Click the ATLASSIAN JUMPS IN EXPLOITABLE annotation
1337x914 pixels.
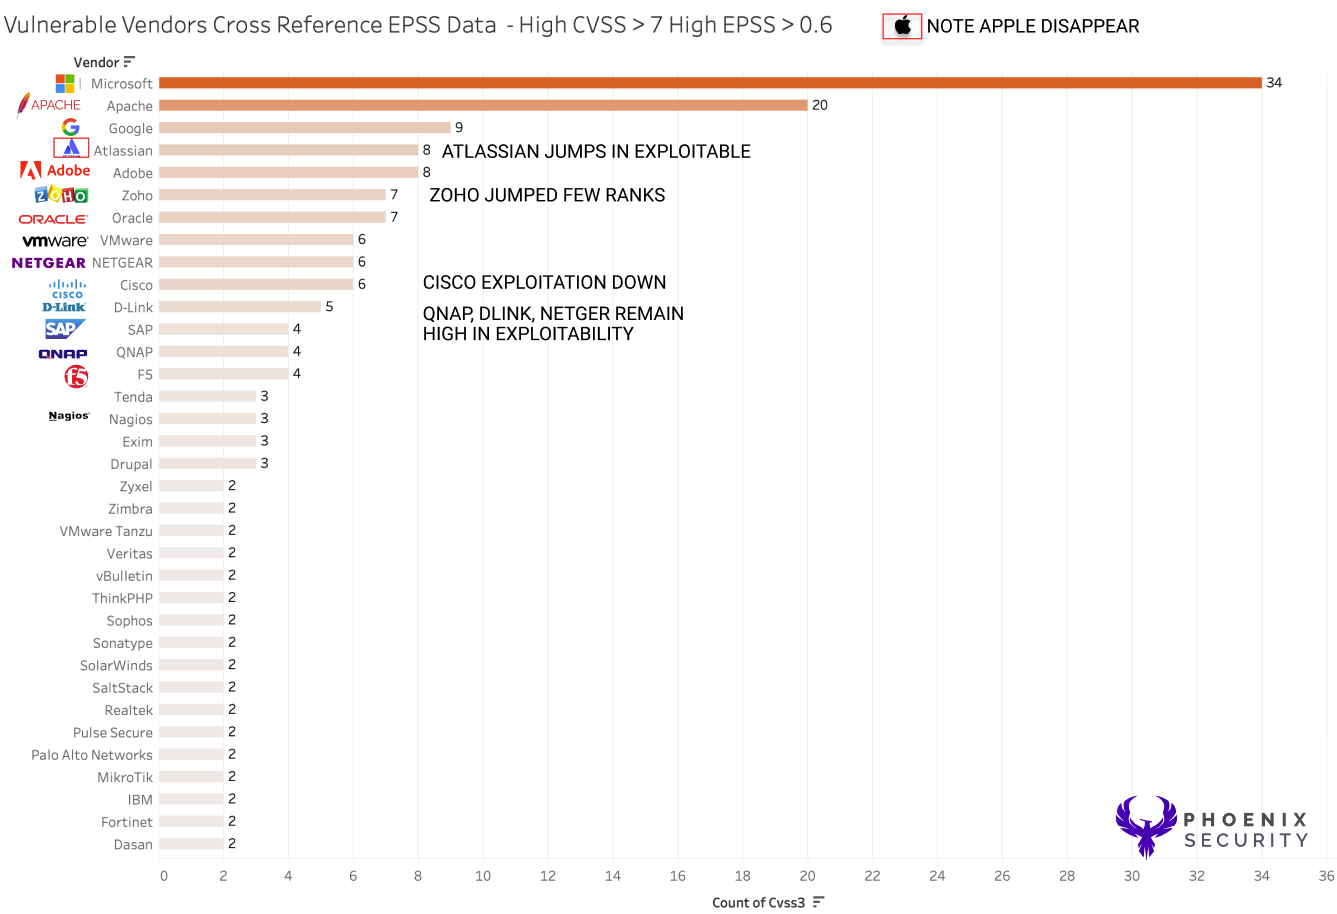tap(596, 151)
